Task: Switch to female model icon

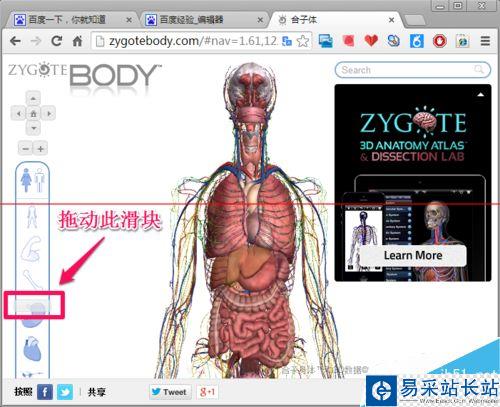Action: (x=26, y=180)
